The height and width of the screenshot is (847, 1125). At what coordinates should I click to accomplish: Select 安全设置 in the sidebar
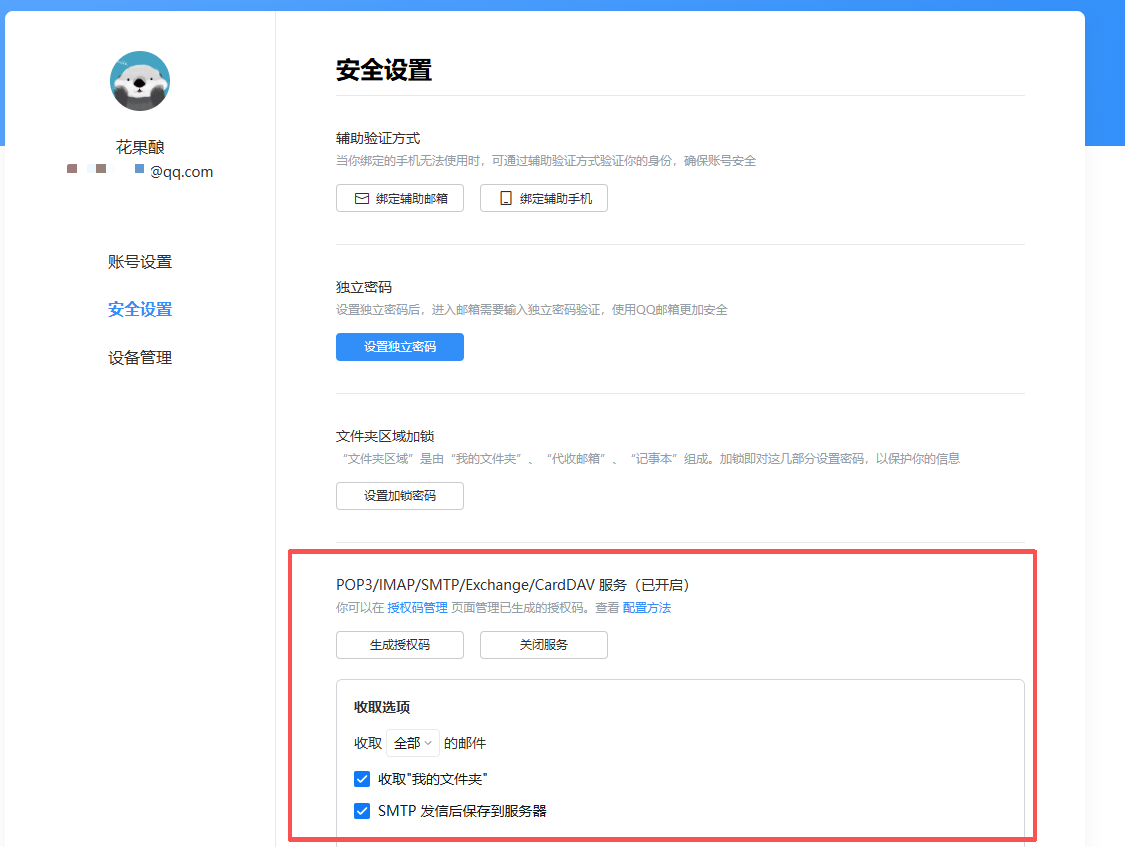click(140, 310)
